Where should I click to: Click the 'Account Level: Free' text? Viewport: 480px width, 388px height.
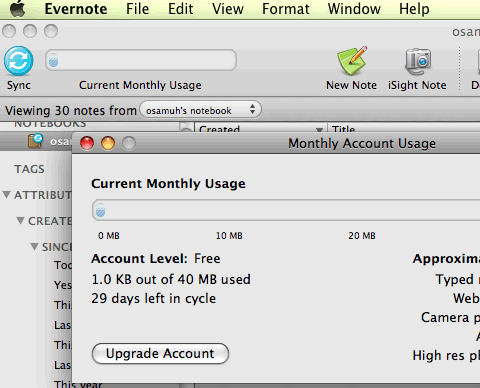click(156, 259)
